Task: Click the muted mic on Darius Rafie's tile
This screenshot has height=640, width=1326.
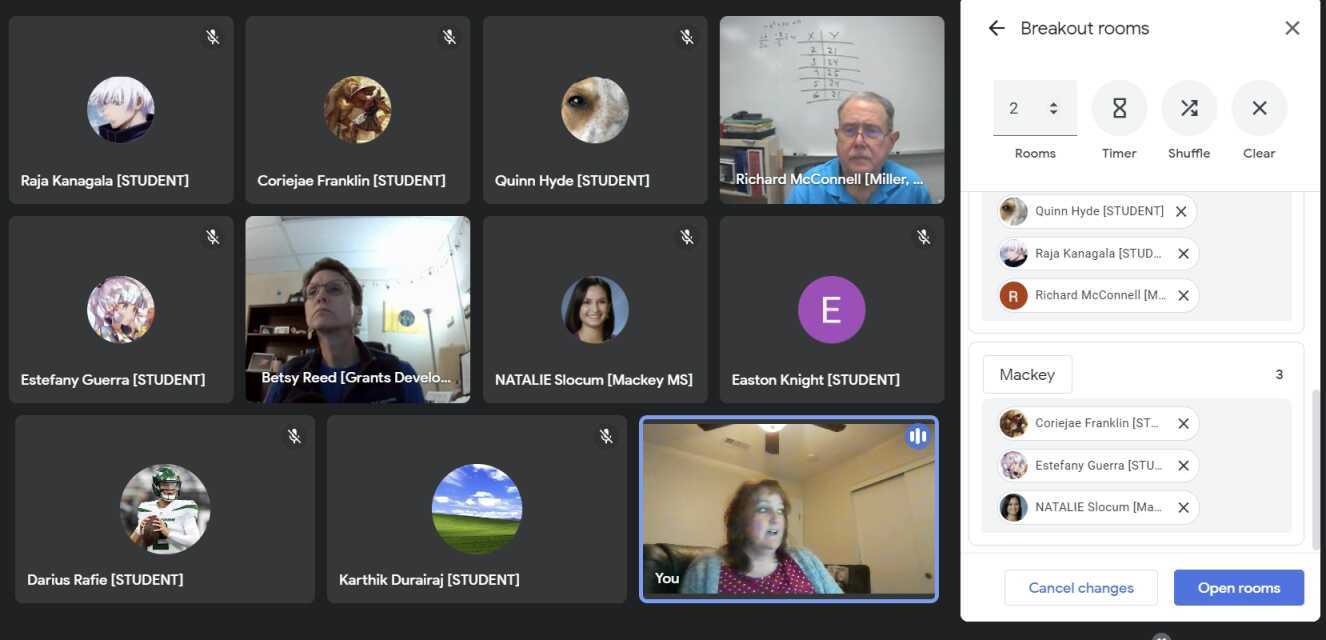Action: pyautogui.click(x=294, y=436)
